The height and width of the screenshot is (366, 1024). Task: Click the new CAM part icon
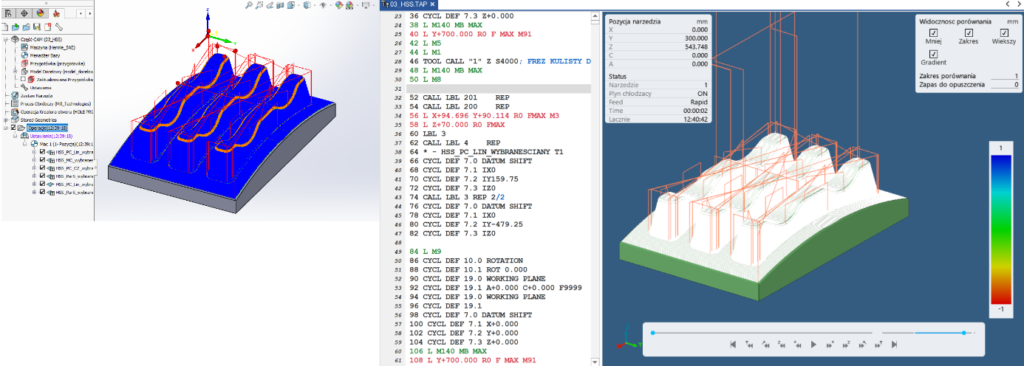pyautogui.click(x=5, y=27)
